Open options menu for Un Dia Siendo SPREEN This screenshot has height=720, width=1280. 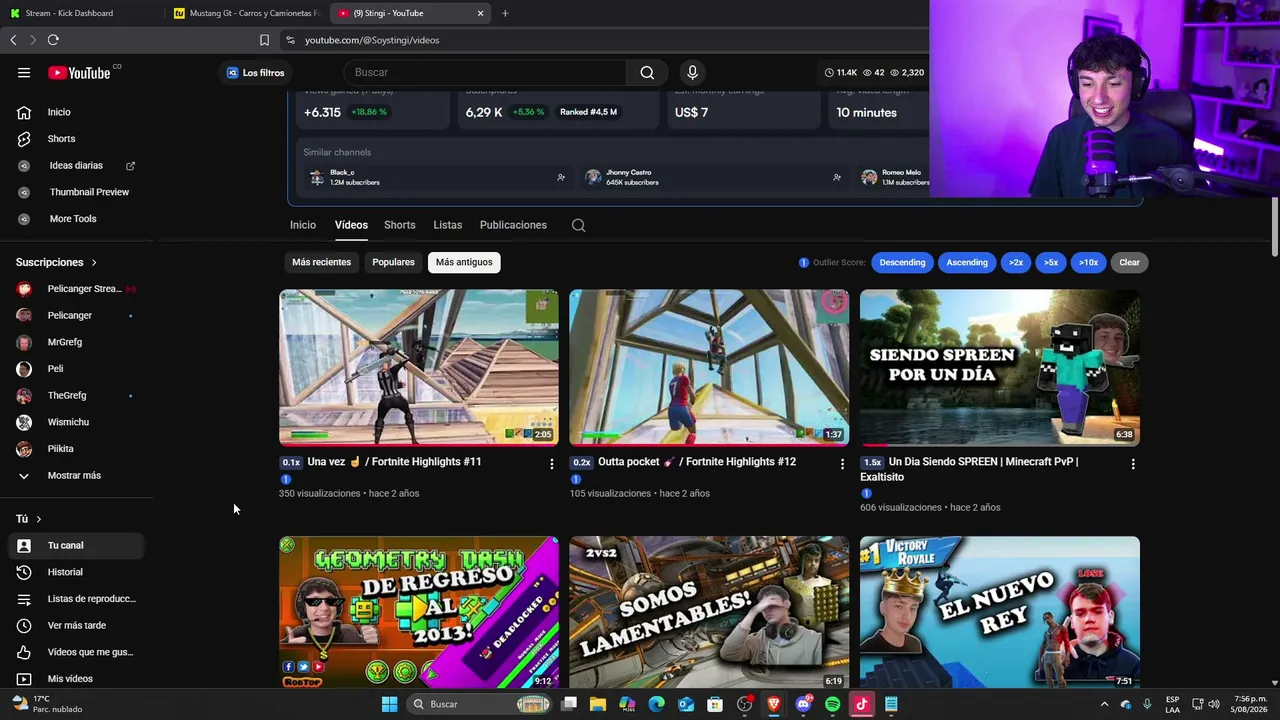[1133, 464]
